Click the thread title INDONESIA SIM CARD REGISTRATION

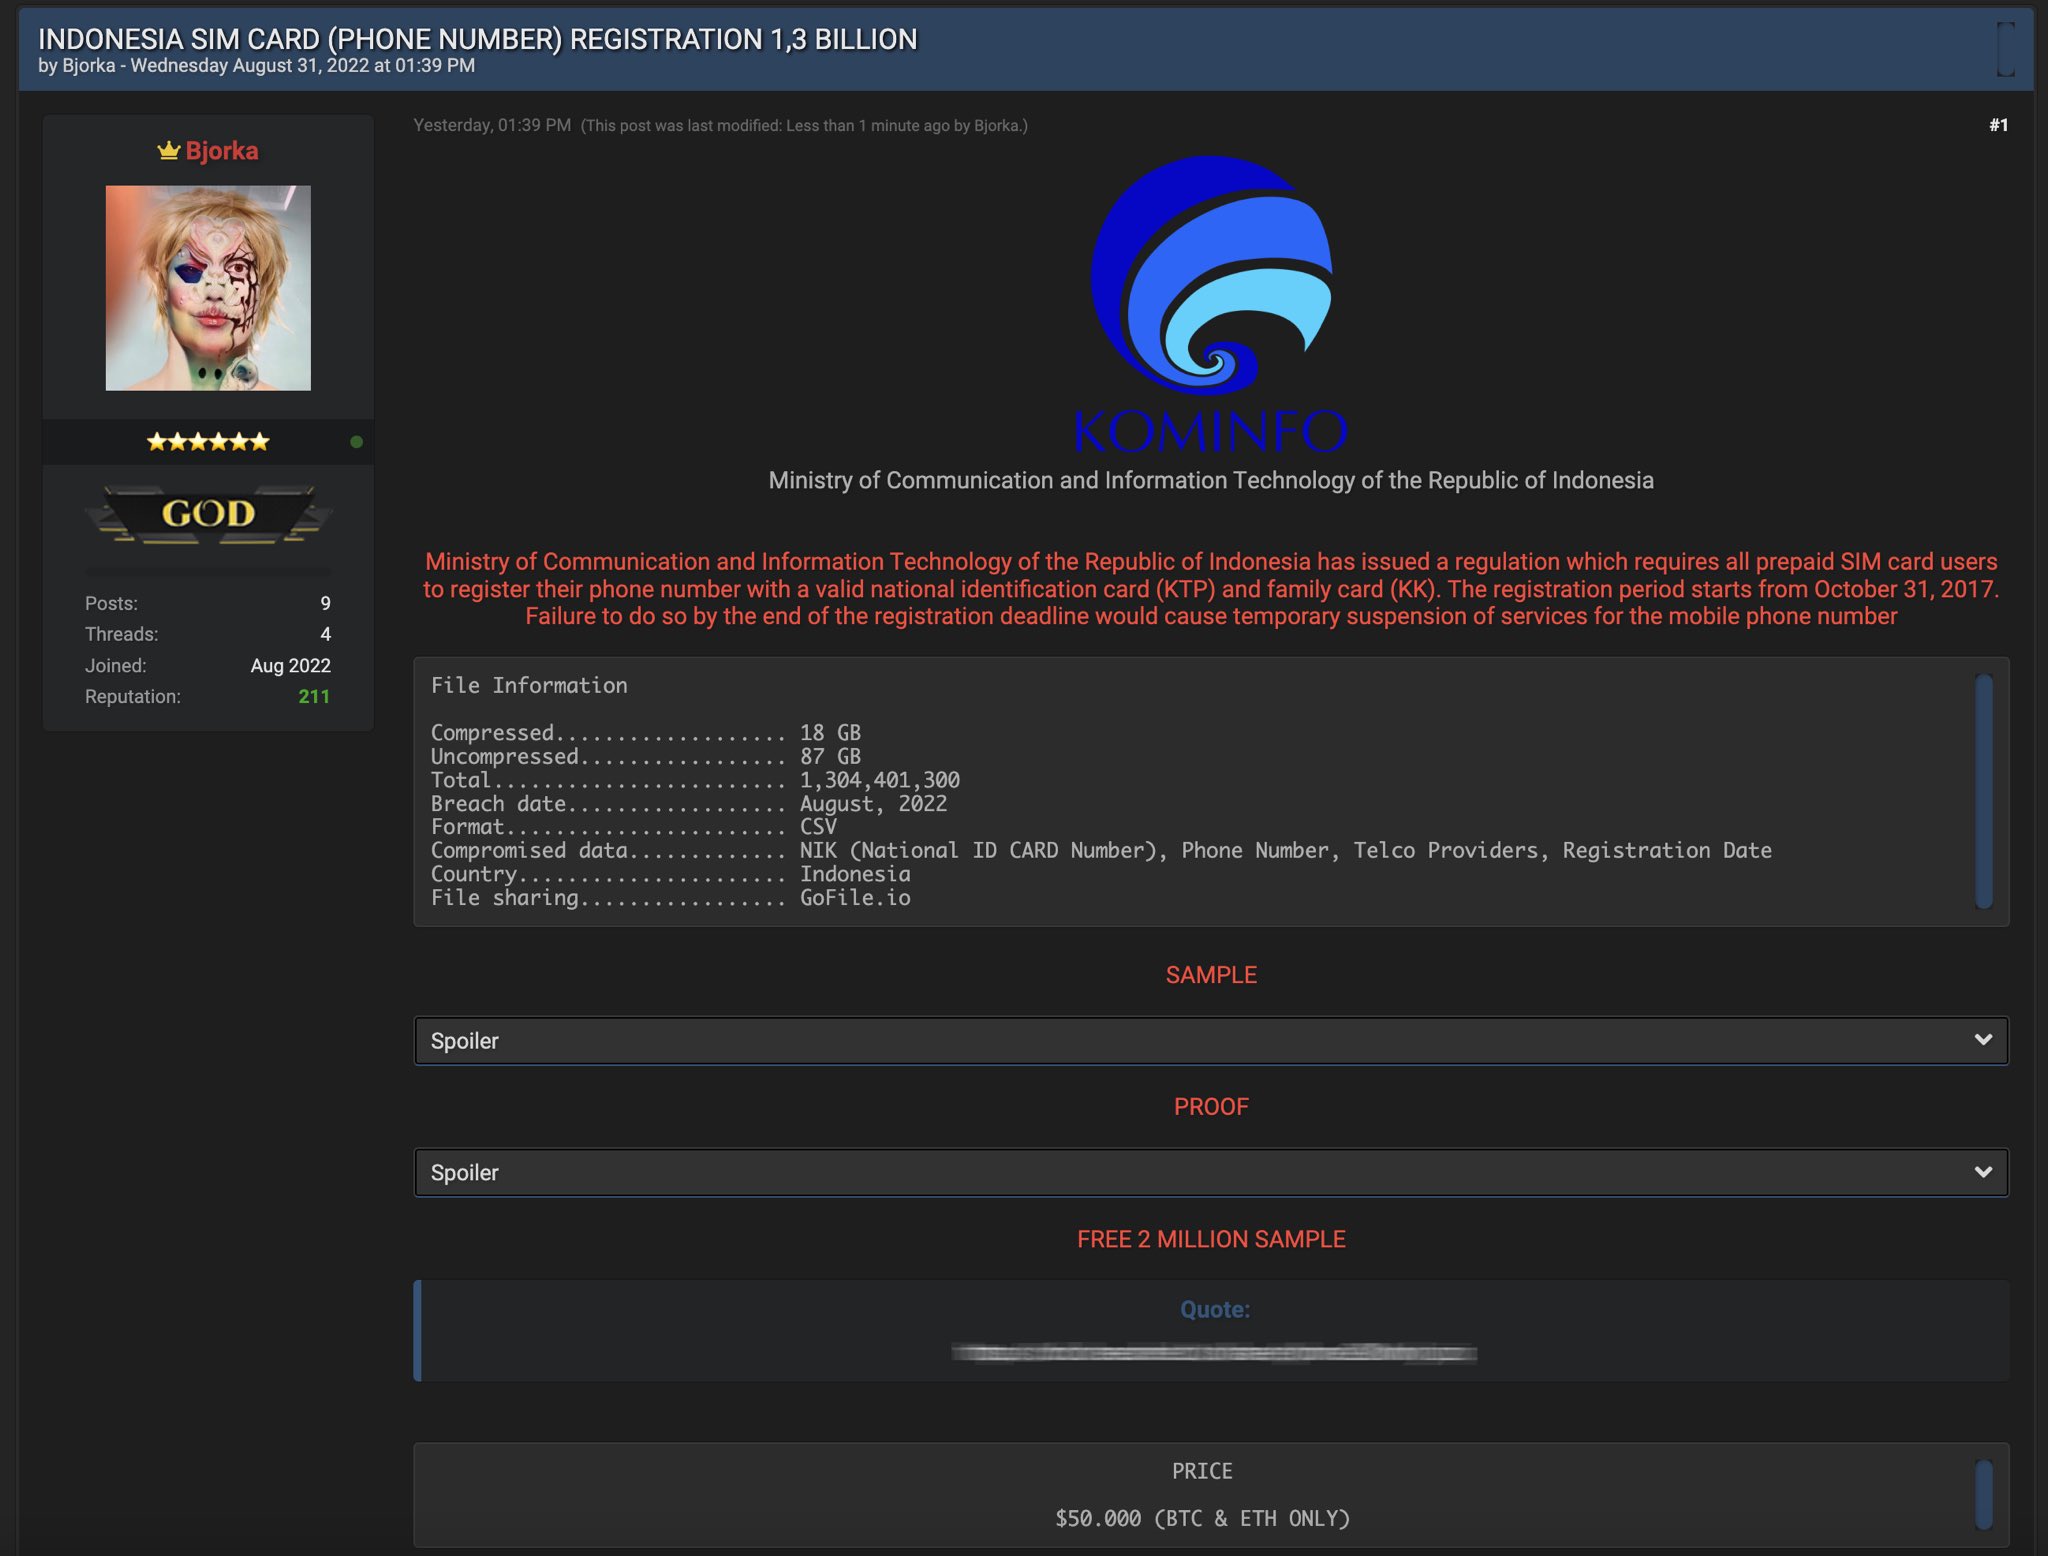click(x=477, y=39)
